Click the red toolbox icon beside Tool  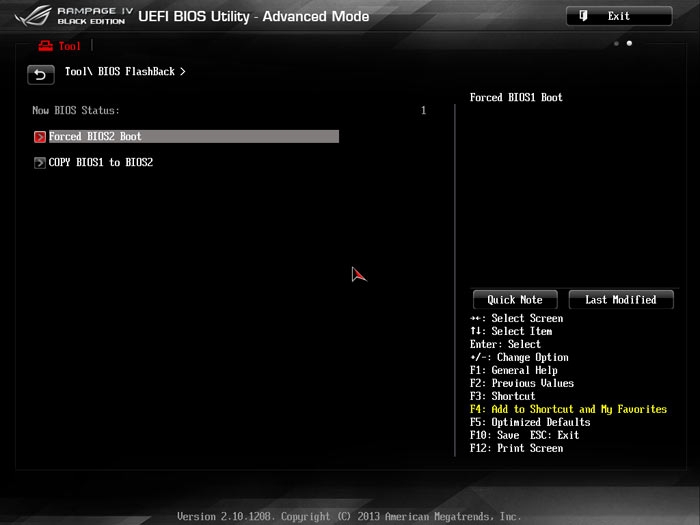point(45,46)
